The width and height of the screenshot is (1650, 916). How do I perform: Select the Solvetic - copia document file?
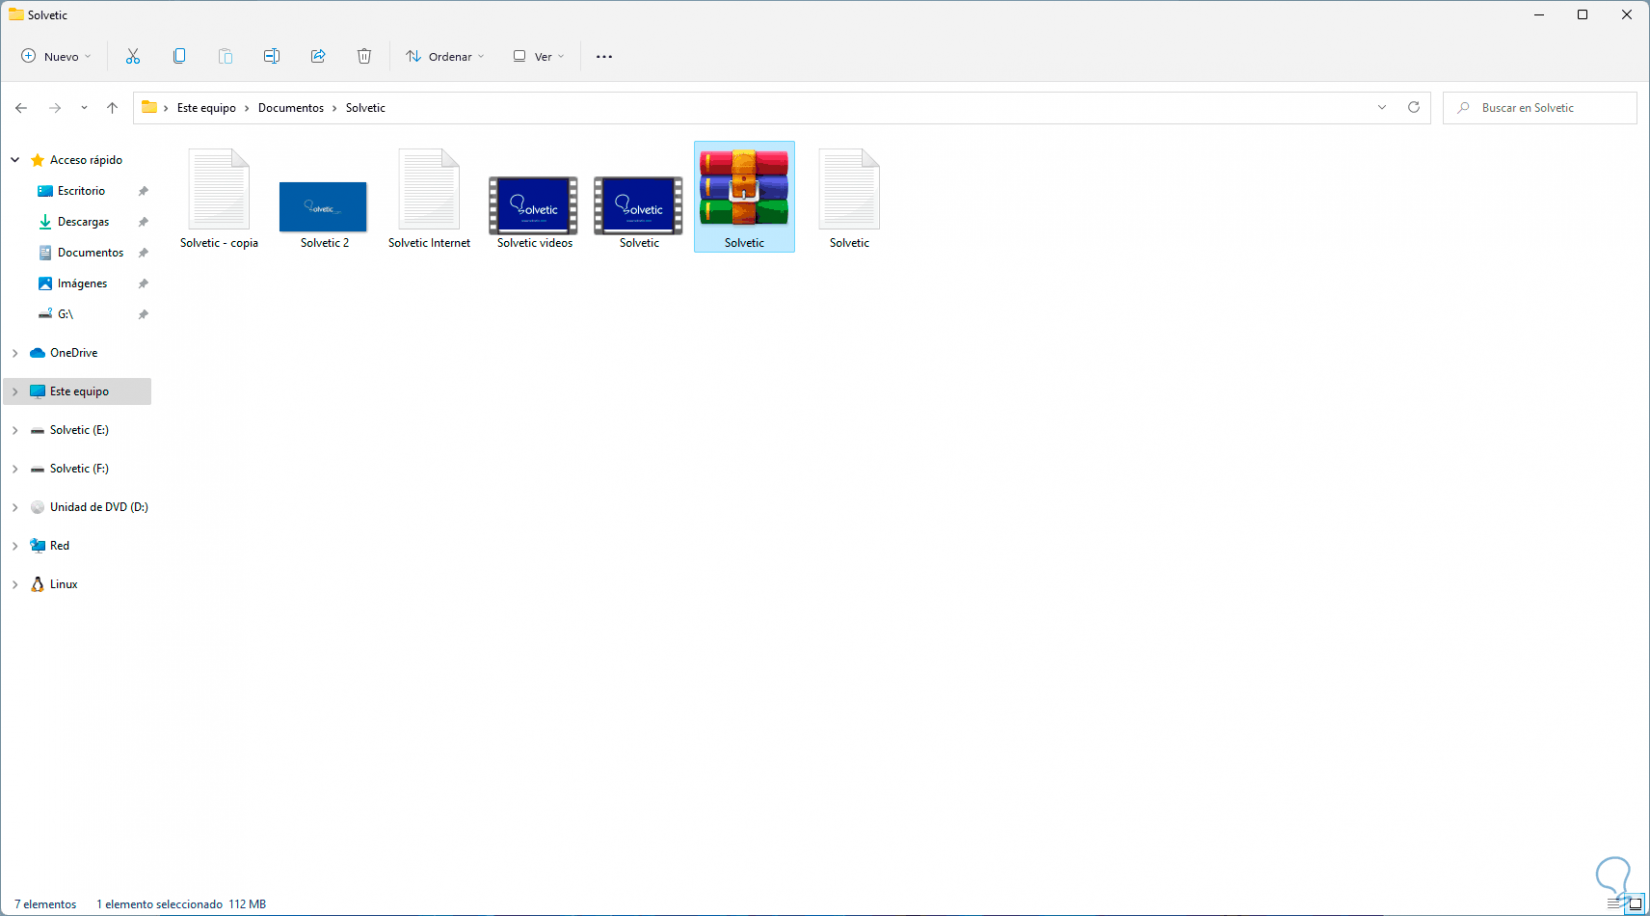pos(219,197)
